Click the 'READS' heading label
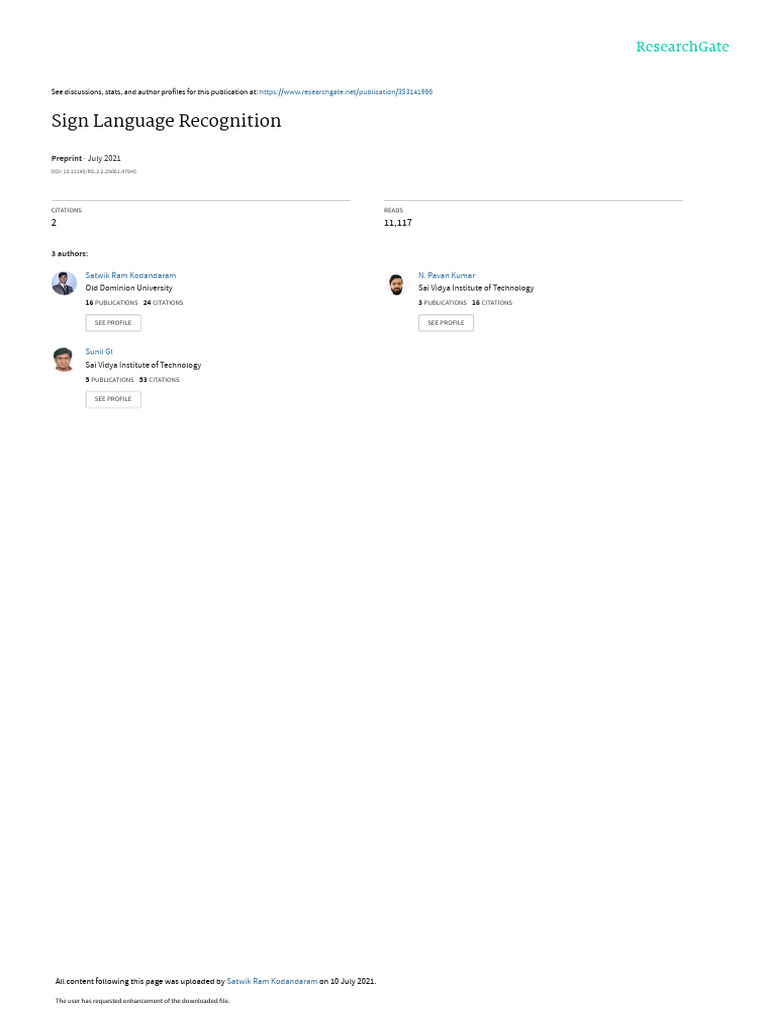 pyautogui.click(x=393, y=210)
